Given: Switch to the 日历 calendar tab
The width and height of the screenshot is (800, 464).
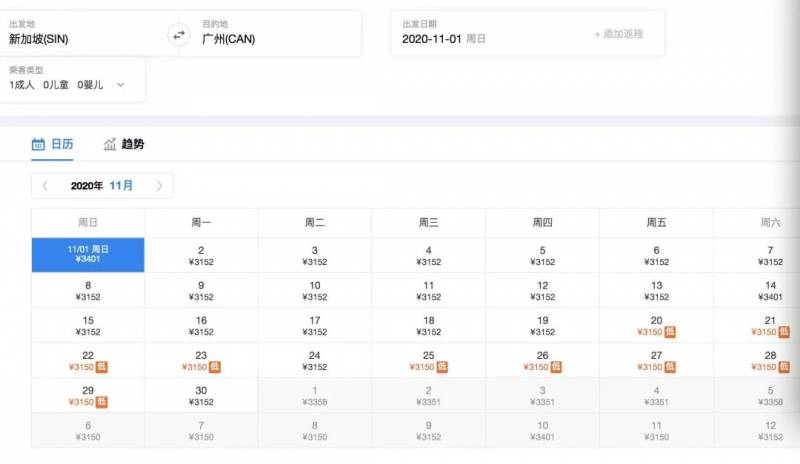Looking at the screenshot, I should click(52, 144).
